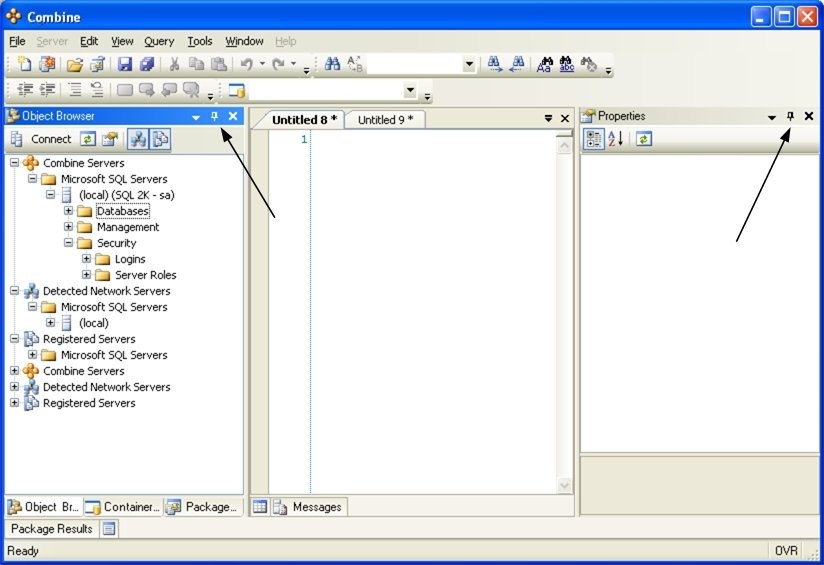Sort properties alphabetically with A-Z icon

(616, 139)
